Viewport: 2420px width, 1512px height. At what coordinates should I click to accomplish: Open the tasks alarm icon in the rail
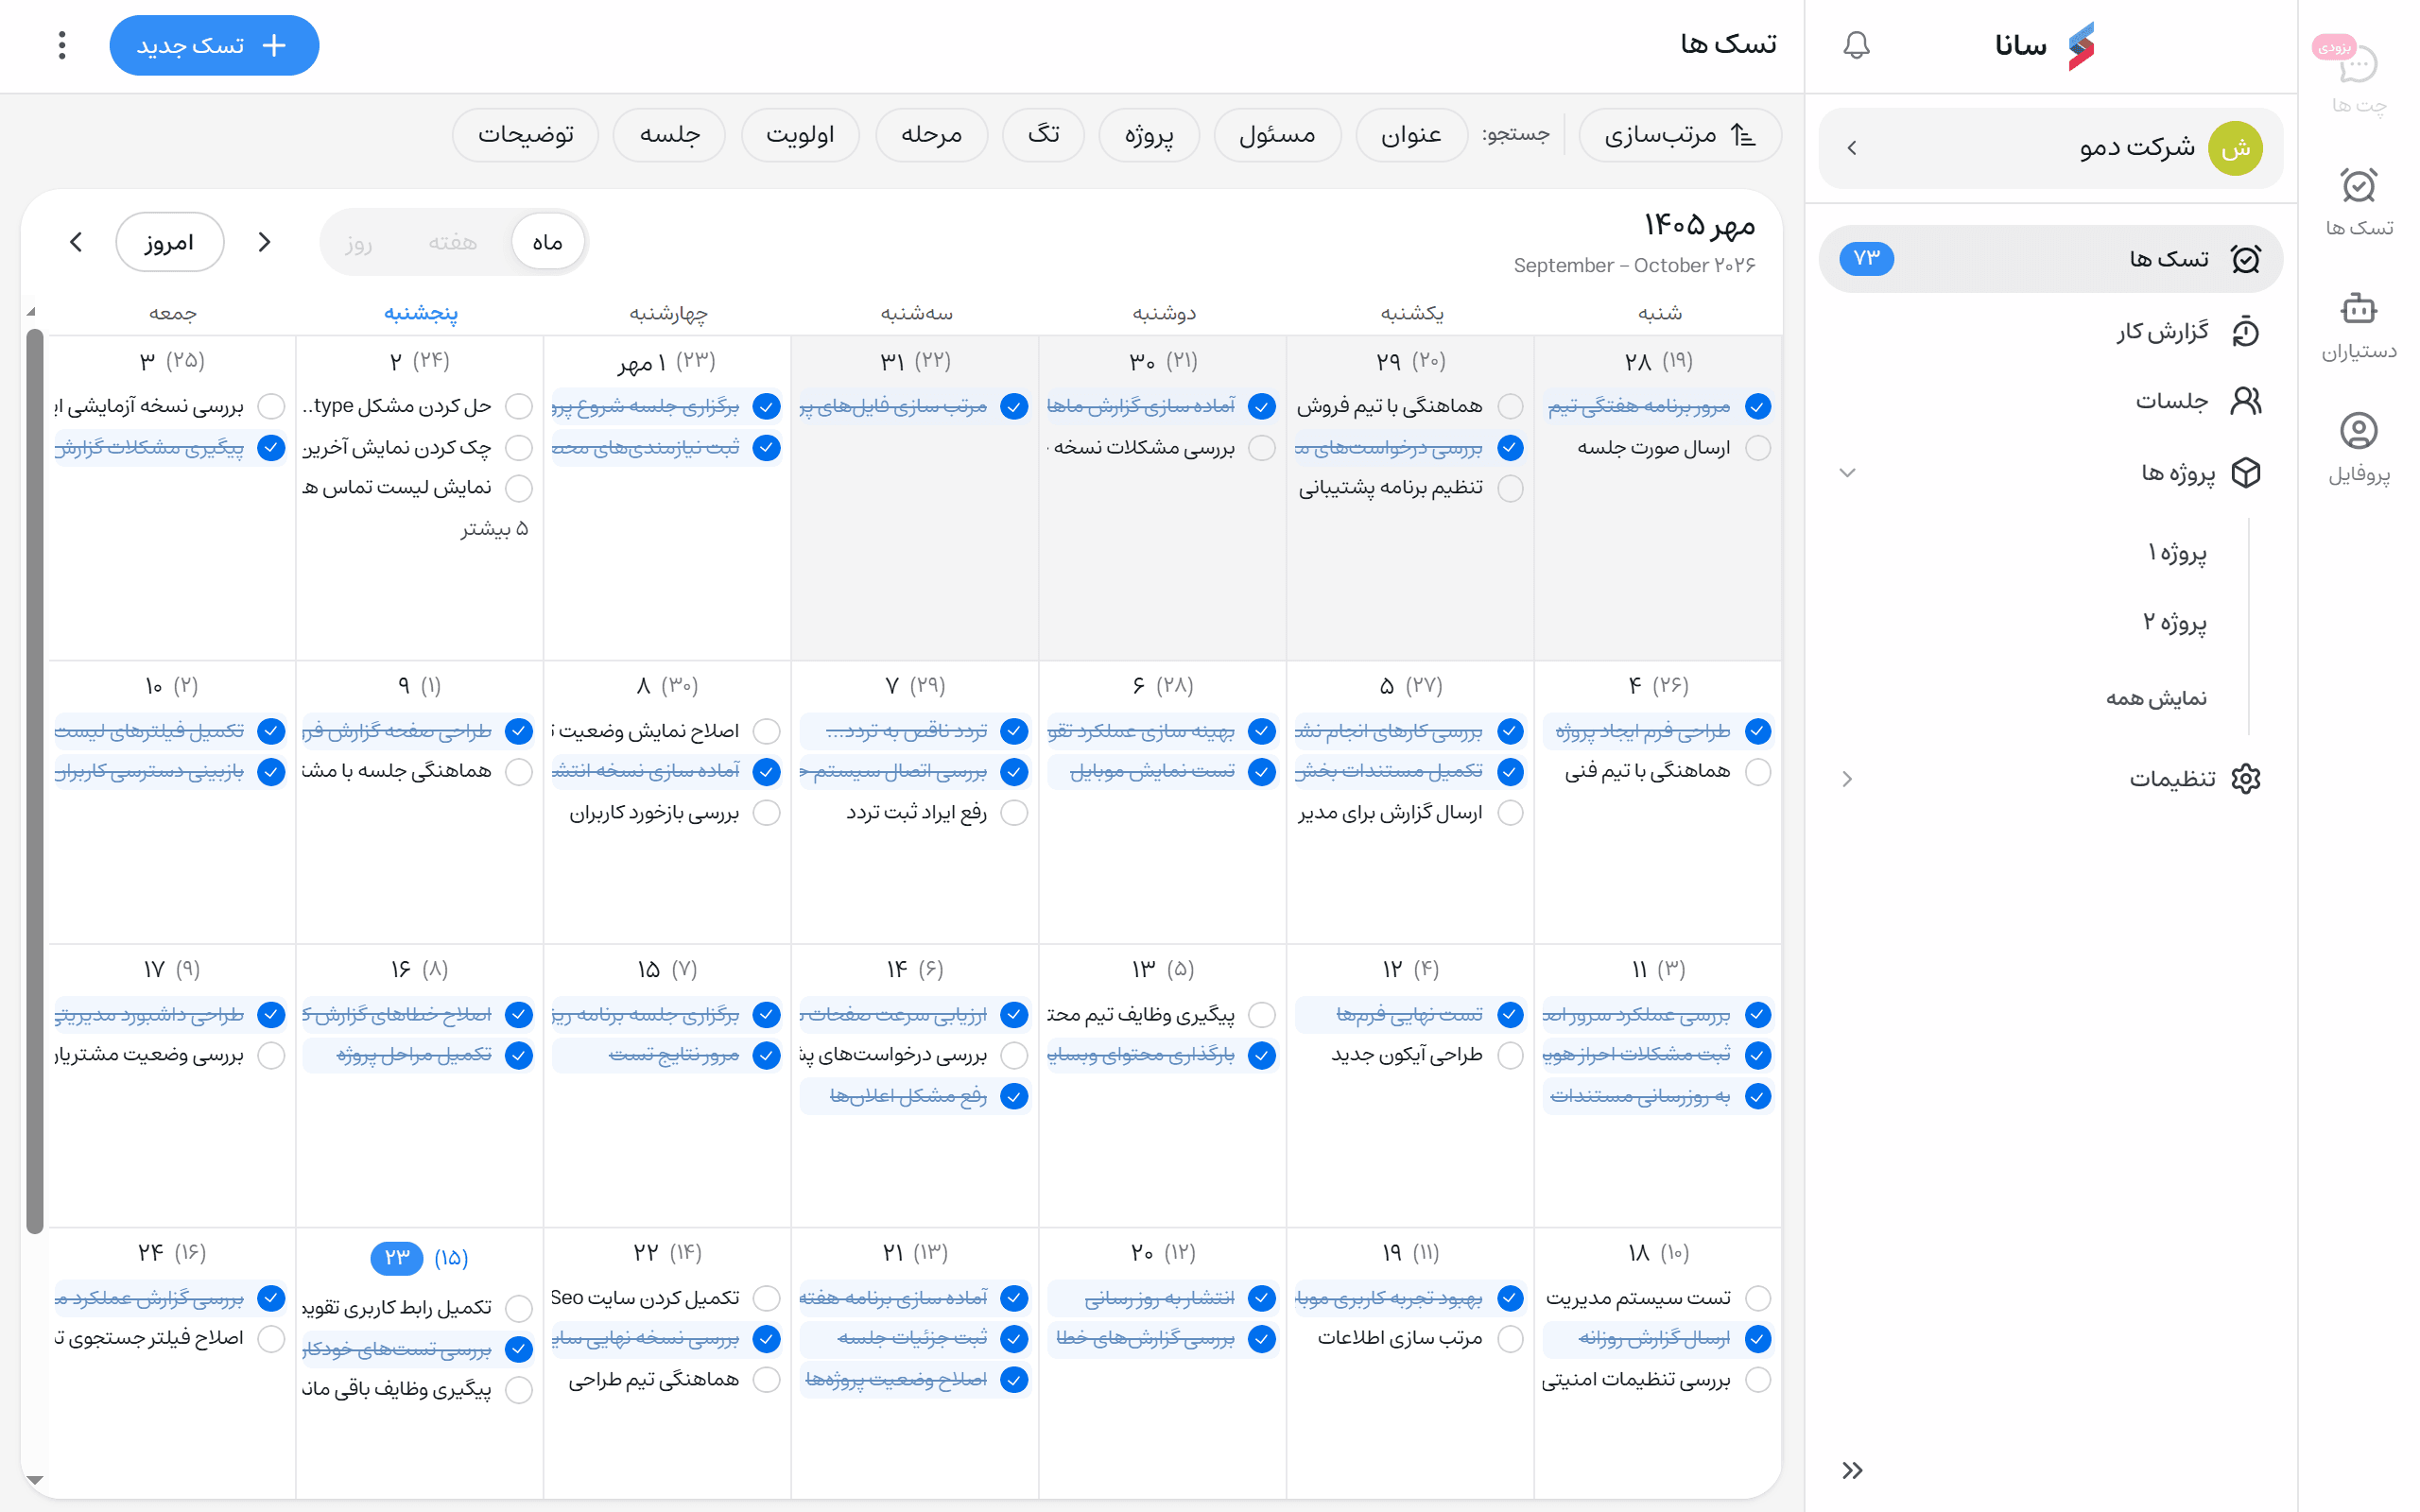point(2359,186)
